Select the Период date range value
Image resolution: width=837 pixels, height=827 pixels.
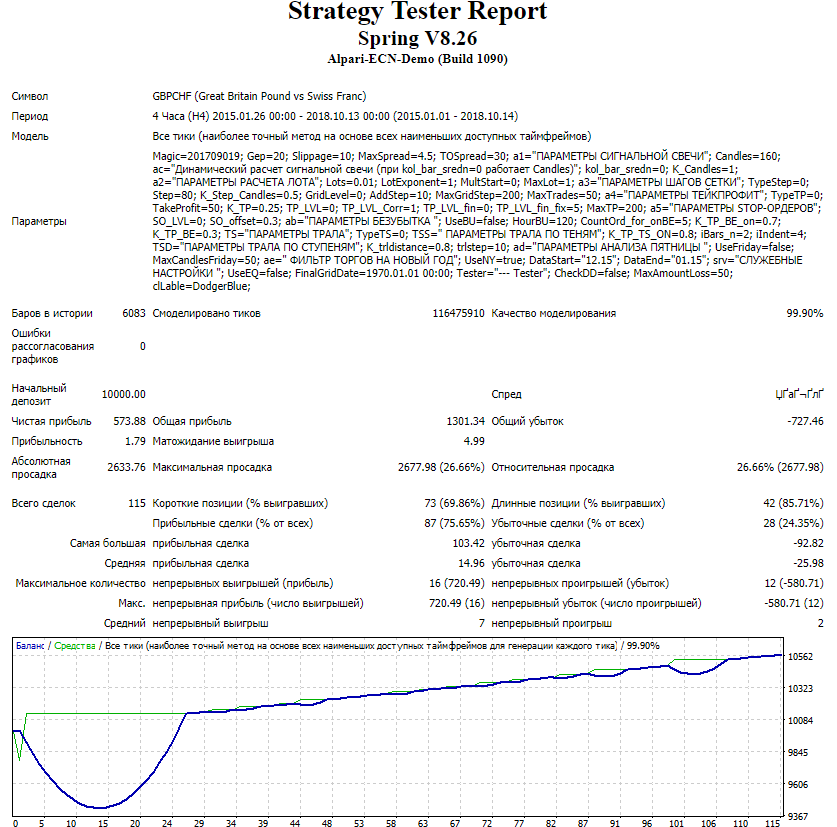(x=332, y=116)
